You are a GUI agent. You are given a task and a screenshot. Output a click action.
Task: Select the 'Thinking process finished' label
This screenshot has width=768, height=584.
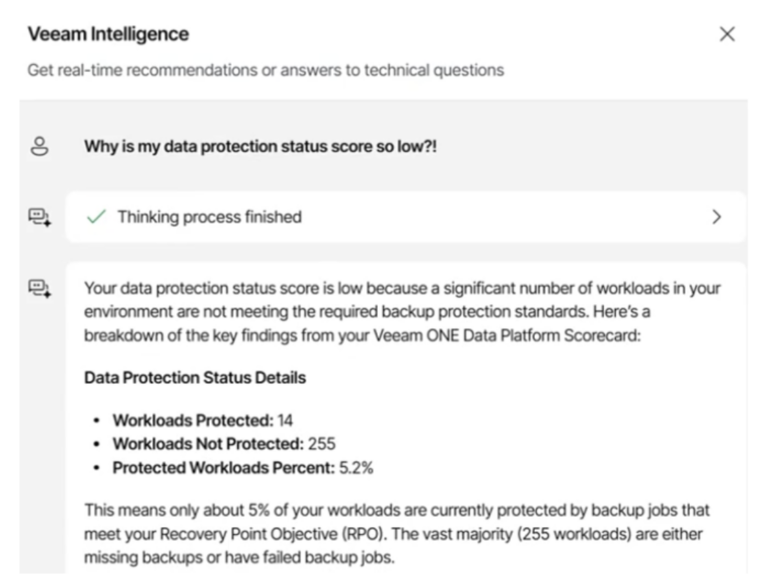[209, 217]
